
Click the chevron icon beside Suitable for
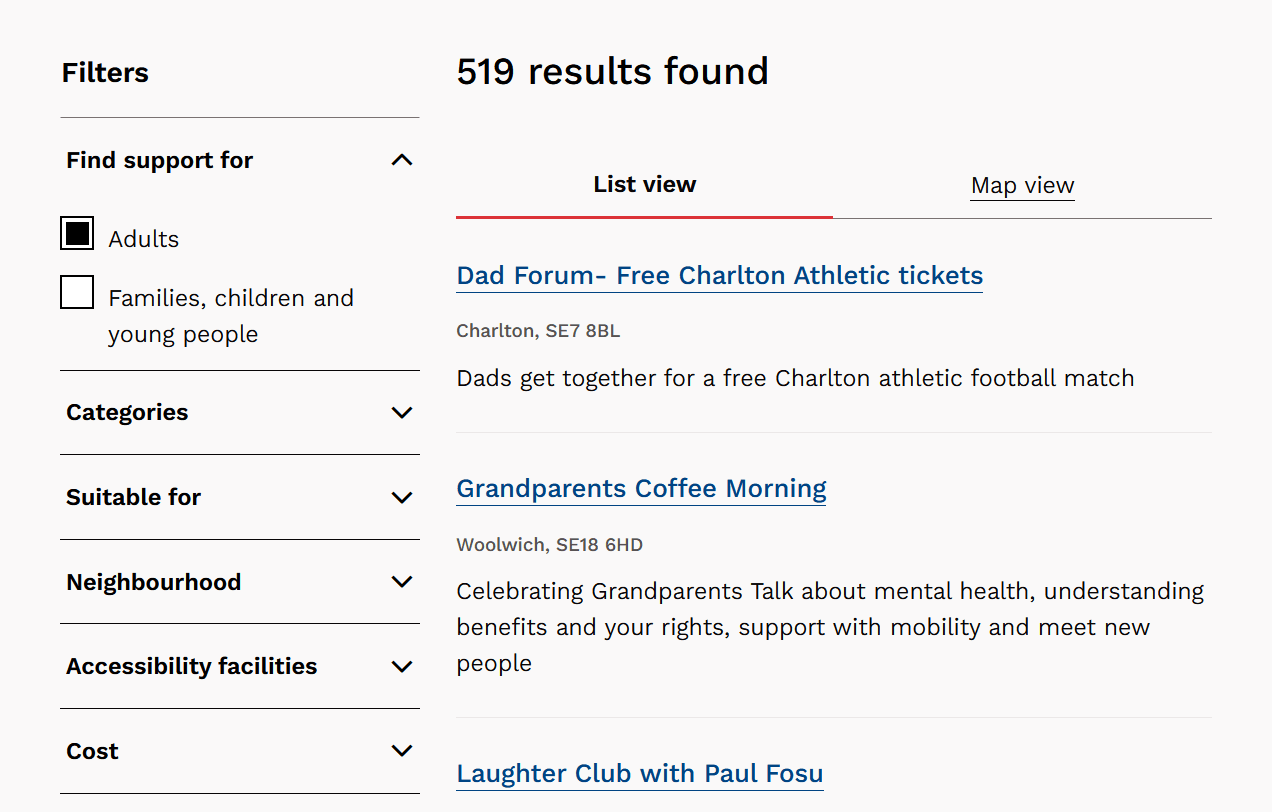pos(403,497)
